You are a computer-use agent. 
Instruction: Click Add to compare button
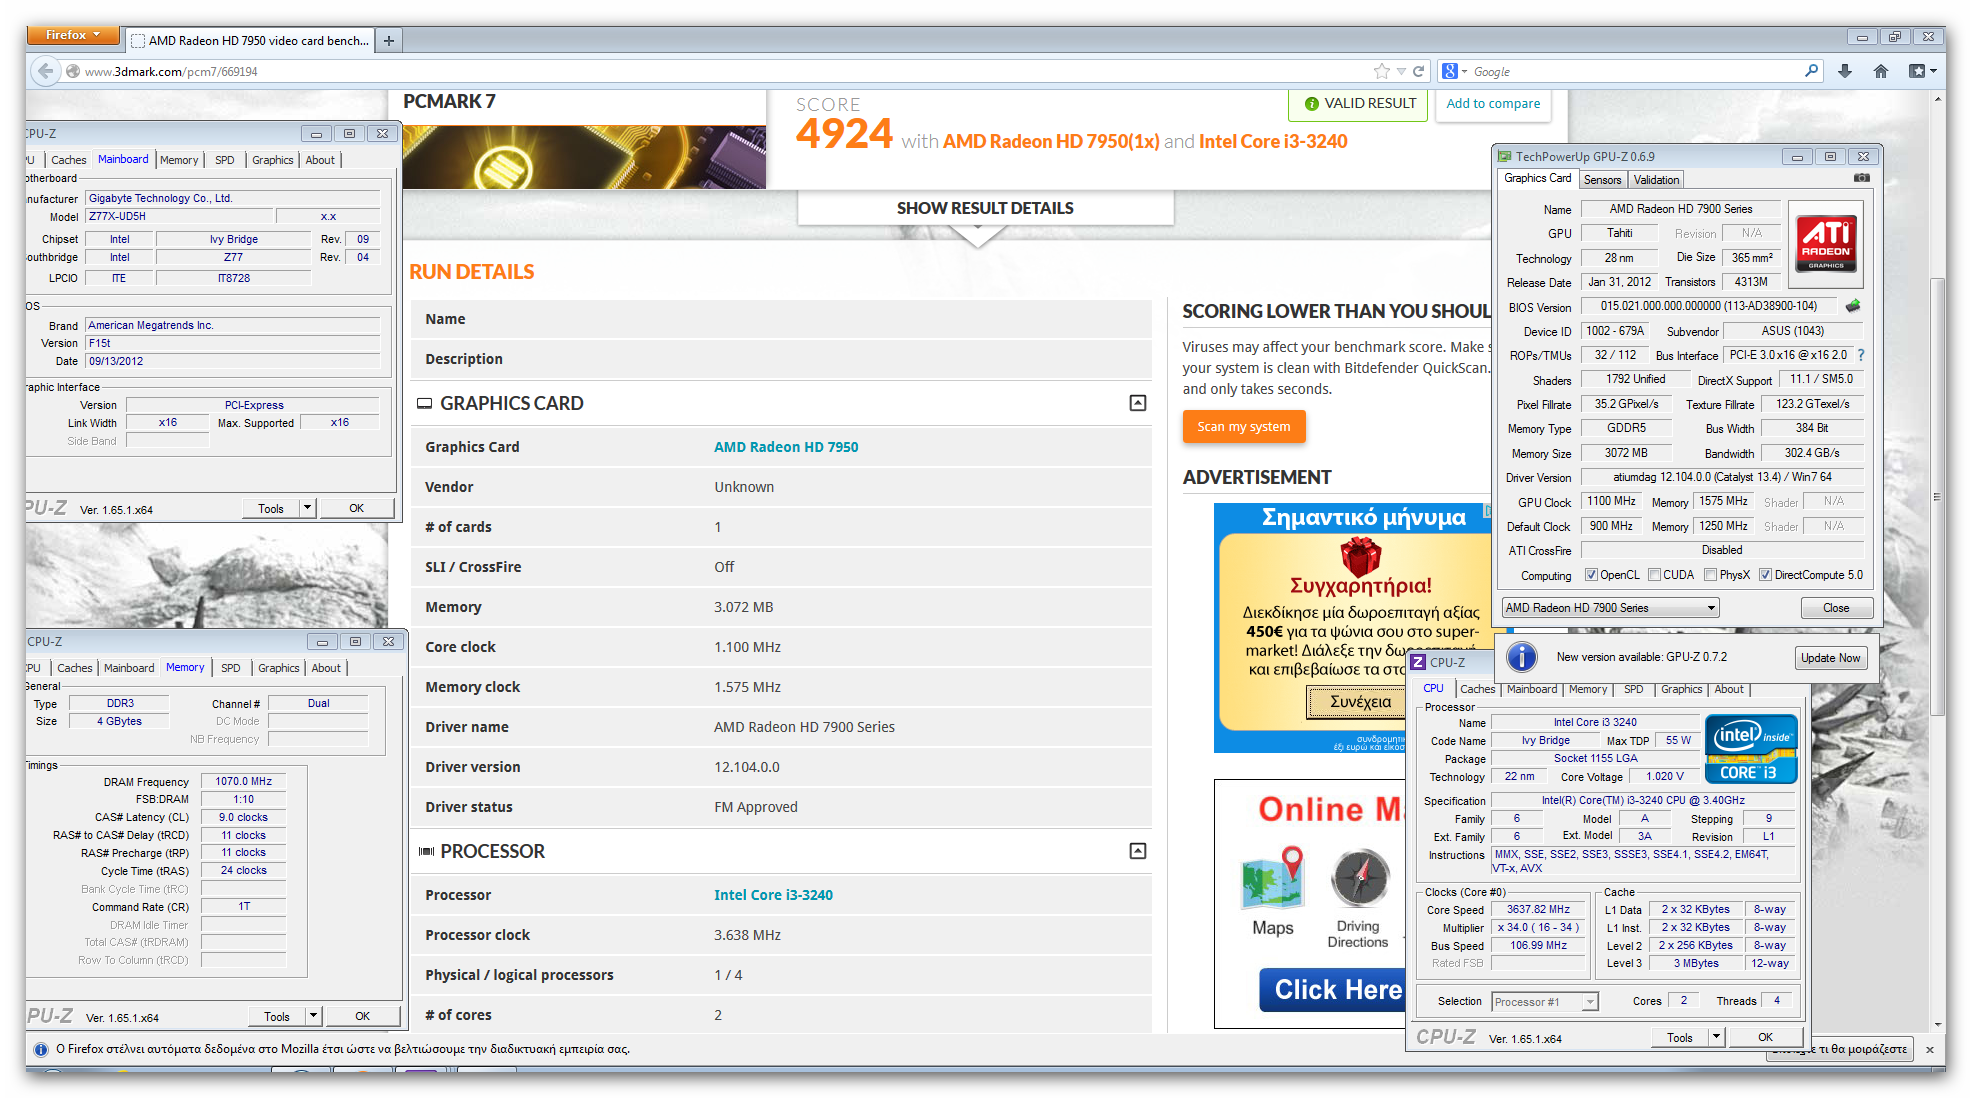coord(1493,104)
